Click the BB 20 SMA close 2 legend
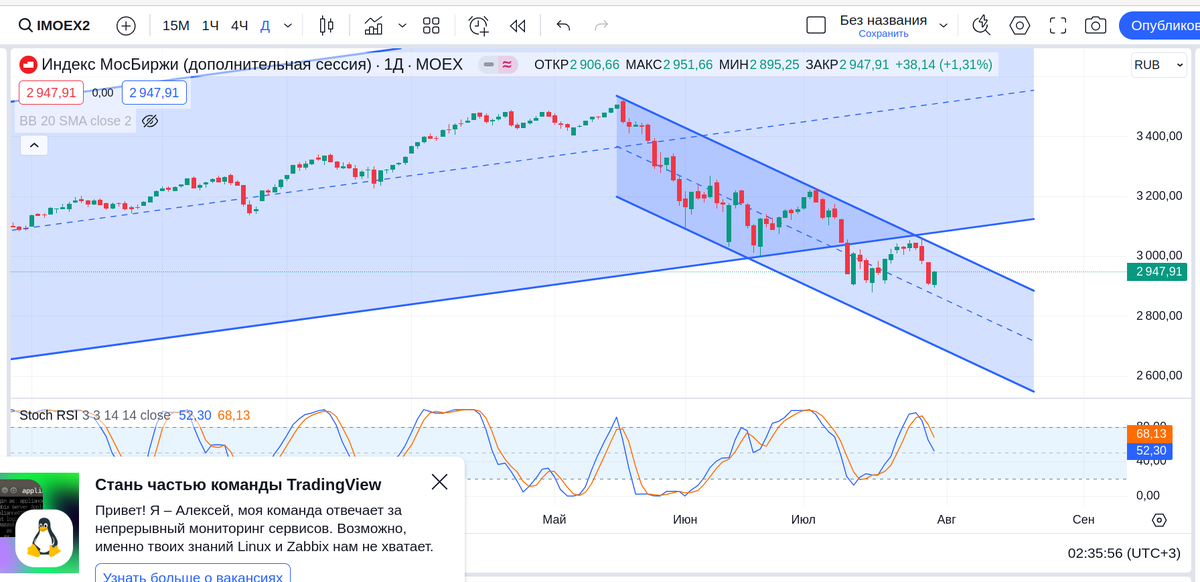This screenshot has height=582, width=1200. pyautogui.click(x=75, y=121)
